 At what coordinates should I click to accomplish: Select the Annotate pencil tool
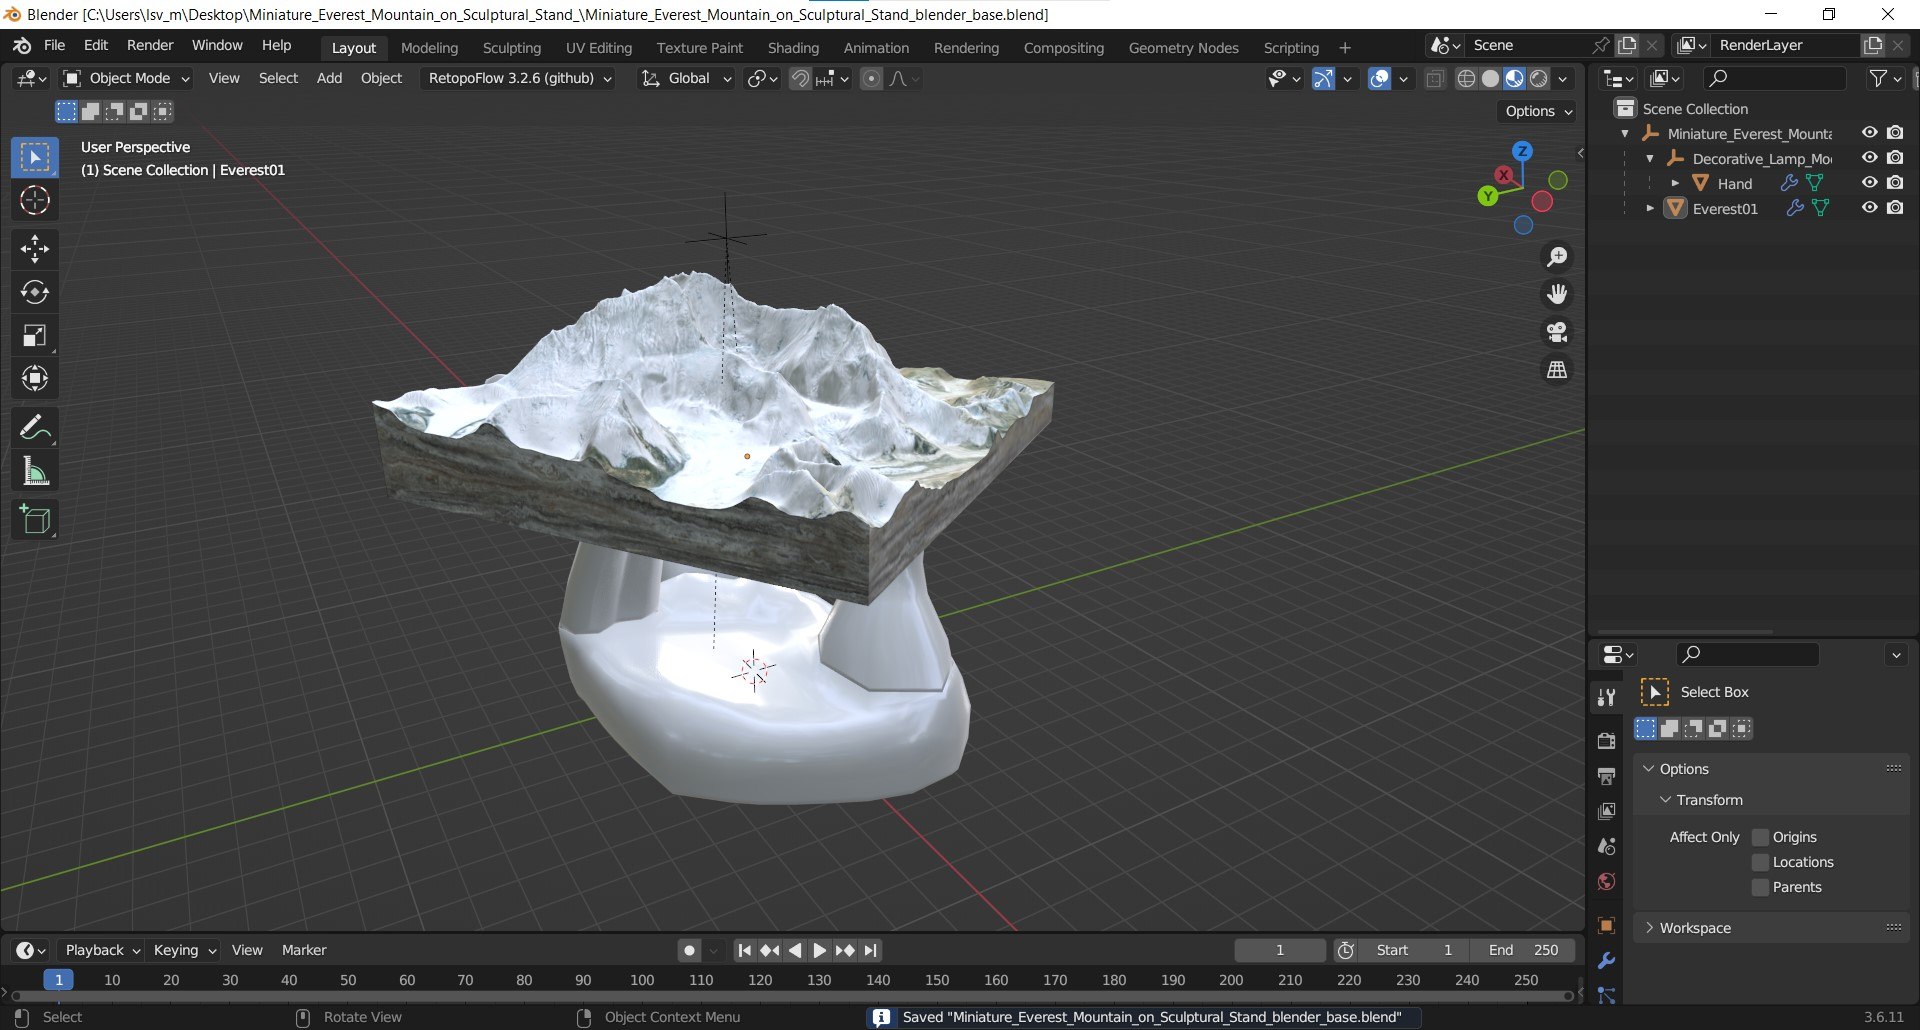[35, 428]
